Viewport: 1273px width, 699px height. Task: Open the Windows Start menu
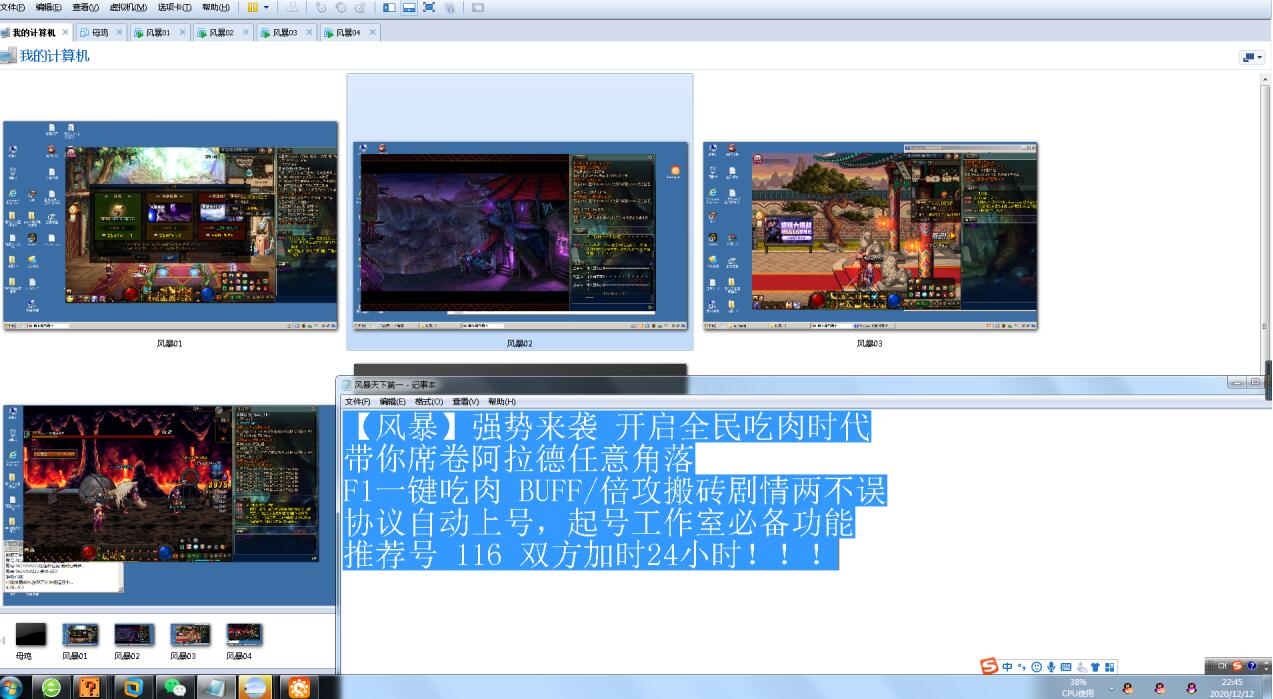[x=11, y=687]
